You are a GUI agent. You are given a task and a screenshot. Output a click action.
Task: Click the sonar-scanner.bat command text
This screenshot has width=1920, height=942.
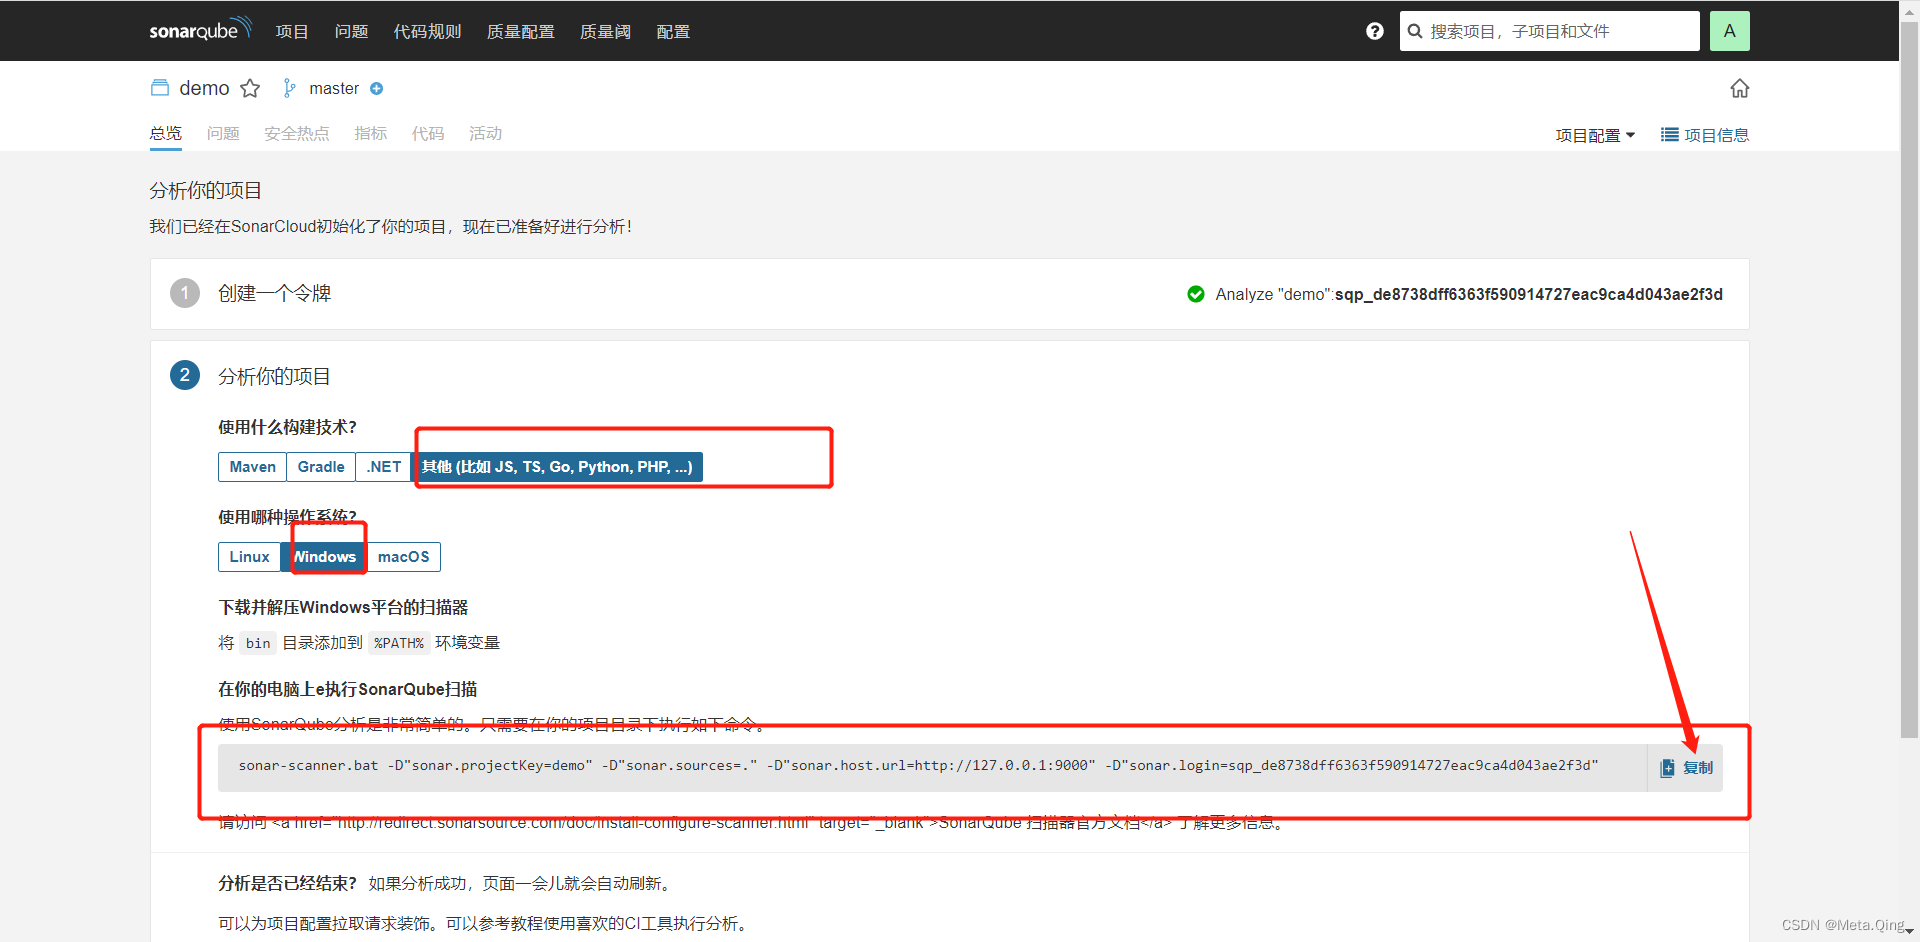point(918,766)
